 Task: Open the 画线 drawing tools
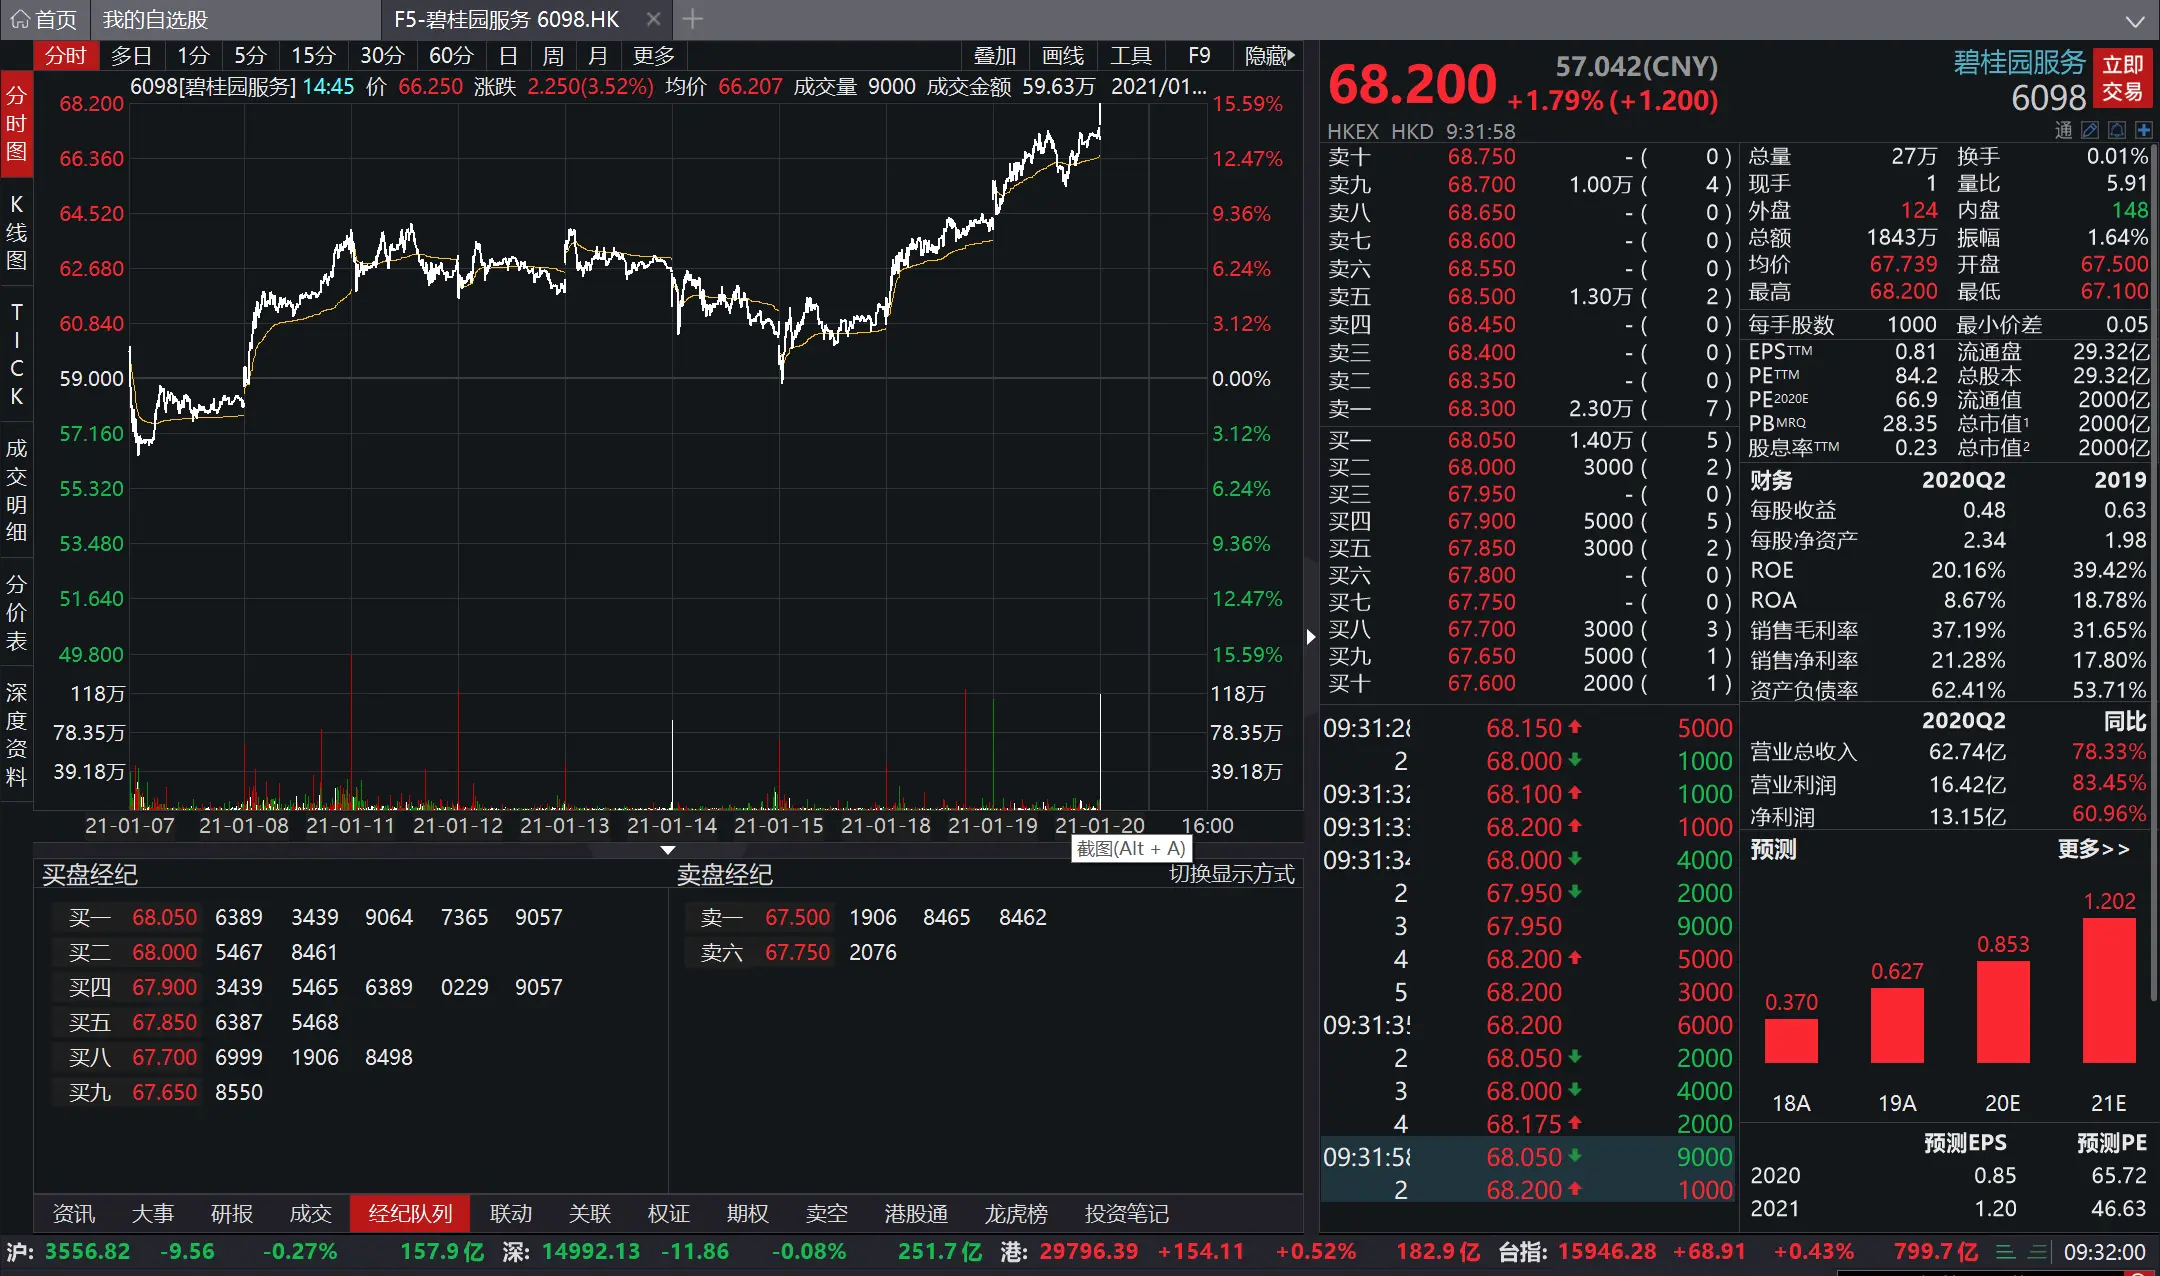[1062, 56]
